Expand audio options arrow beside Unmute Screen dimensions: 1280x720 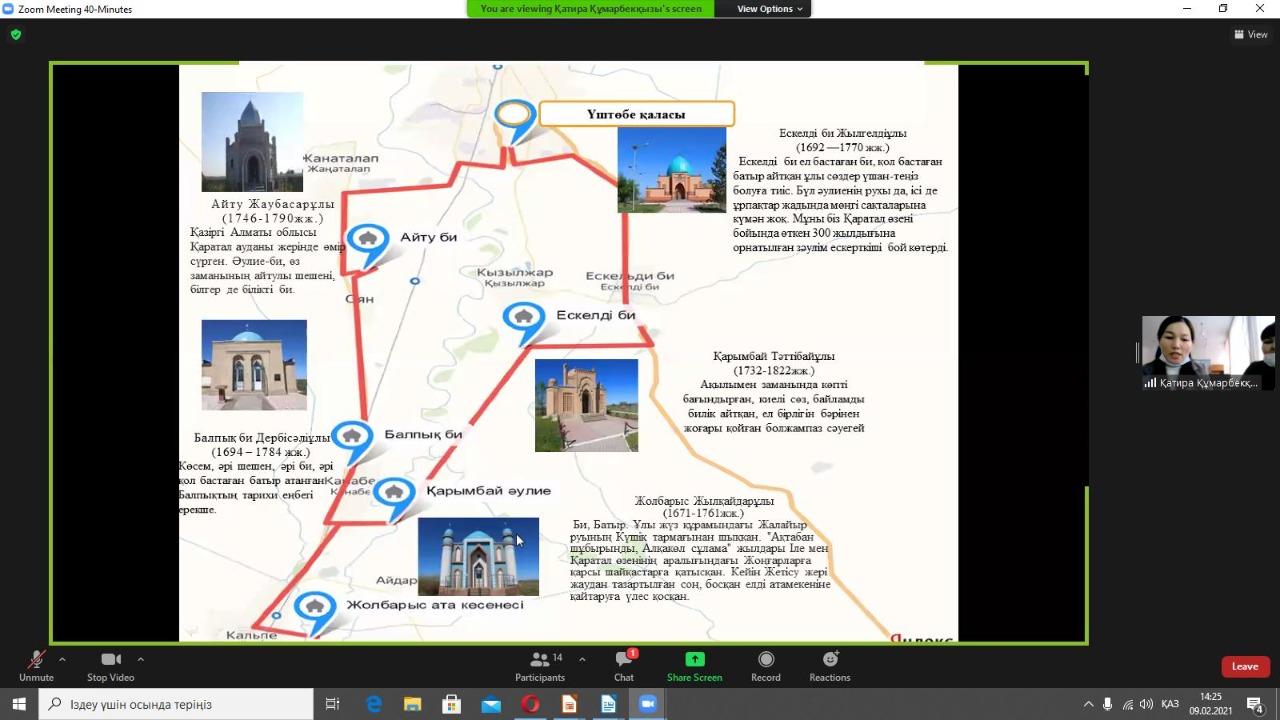[x=62, y=659]
